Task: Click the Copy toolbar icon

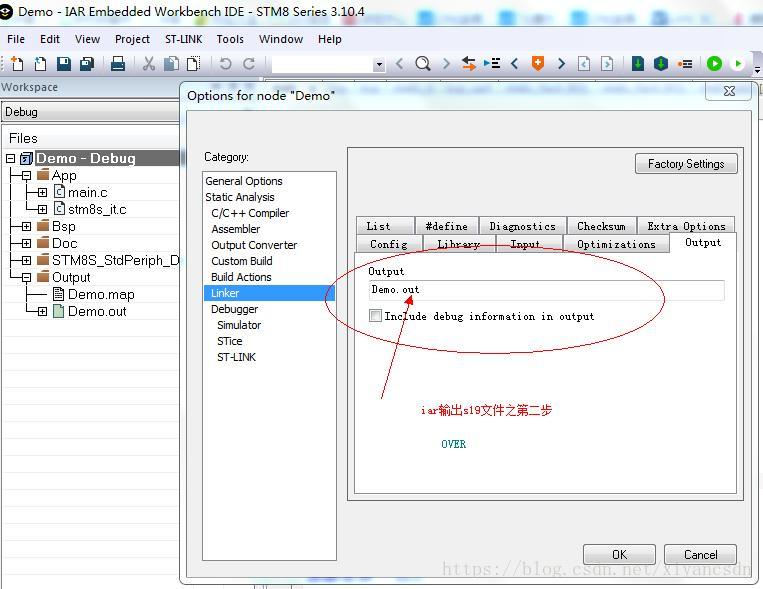Action: coord(171,64)
